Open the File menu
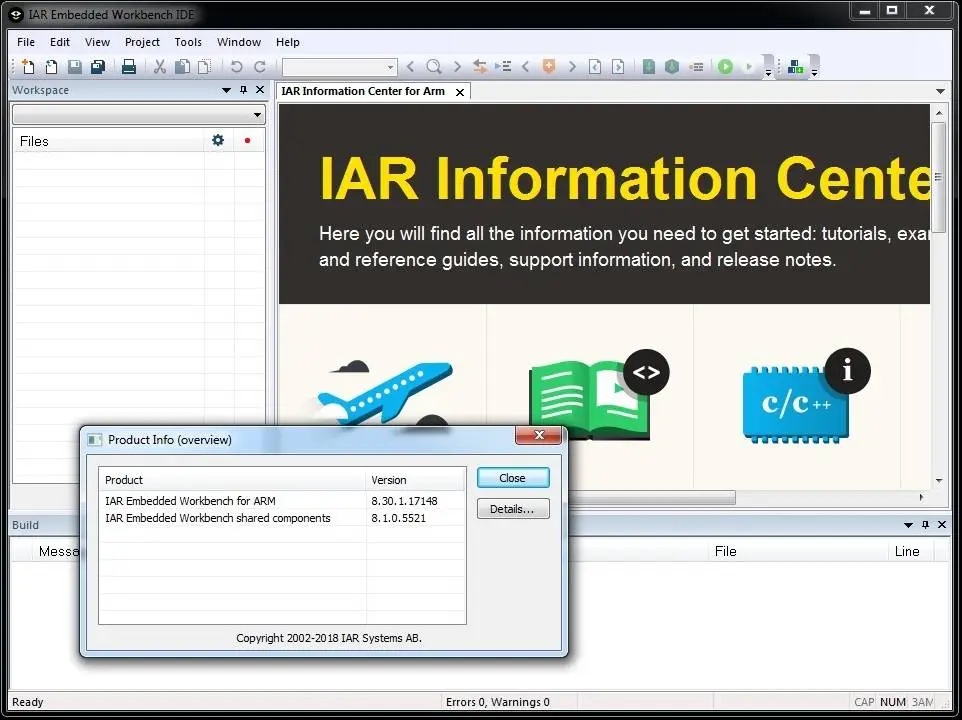Screen dimensions: 962x720 [26, 42]
